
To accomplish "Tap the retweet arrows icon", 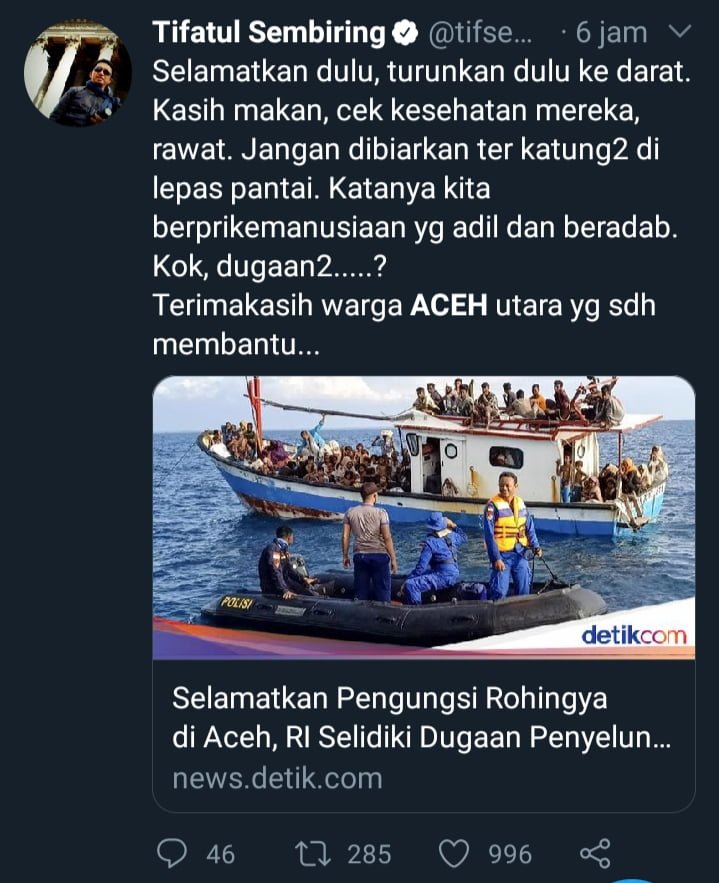I will 313,854.
